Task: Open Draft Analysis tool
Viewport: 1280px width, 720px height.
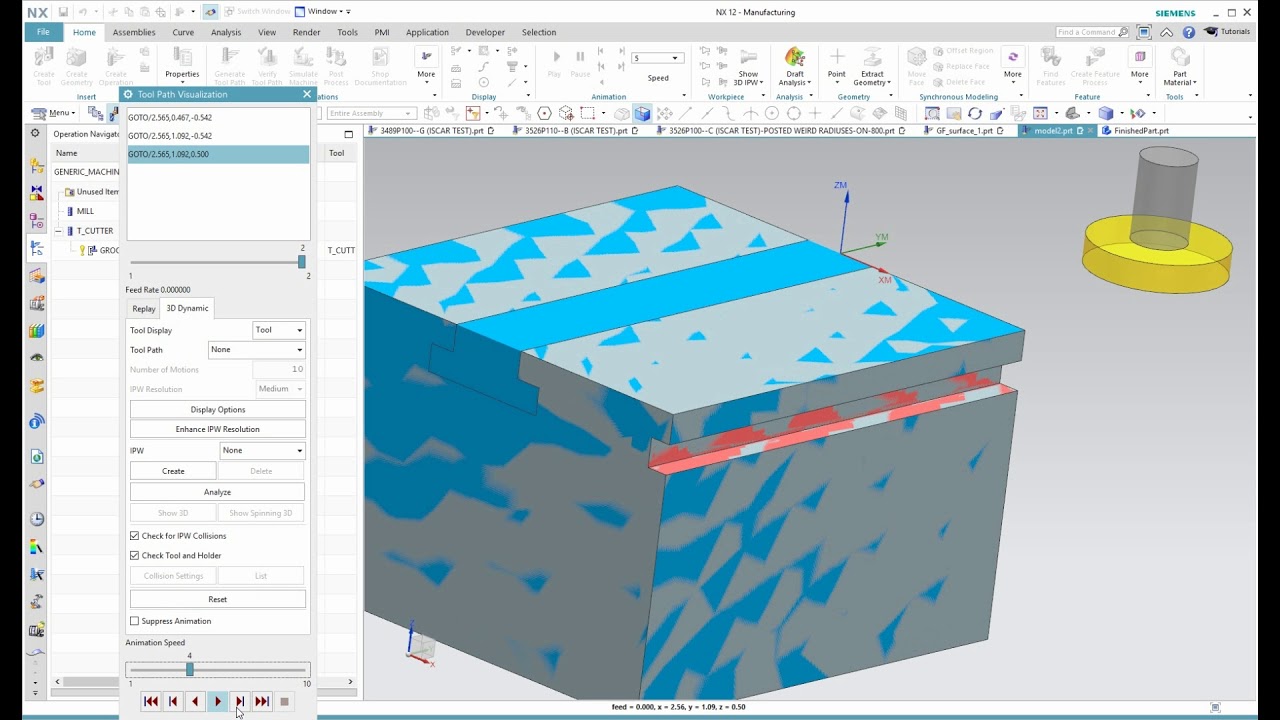Action: point(795,66)
